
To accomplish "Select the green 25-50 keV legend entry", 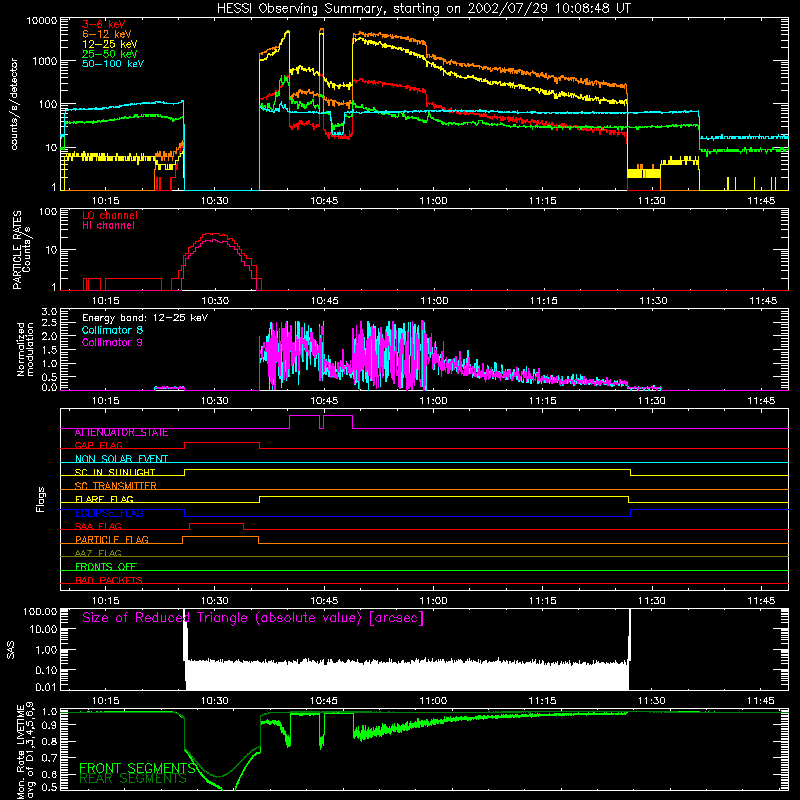I will 110,54.
